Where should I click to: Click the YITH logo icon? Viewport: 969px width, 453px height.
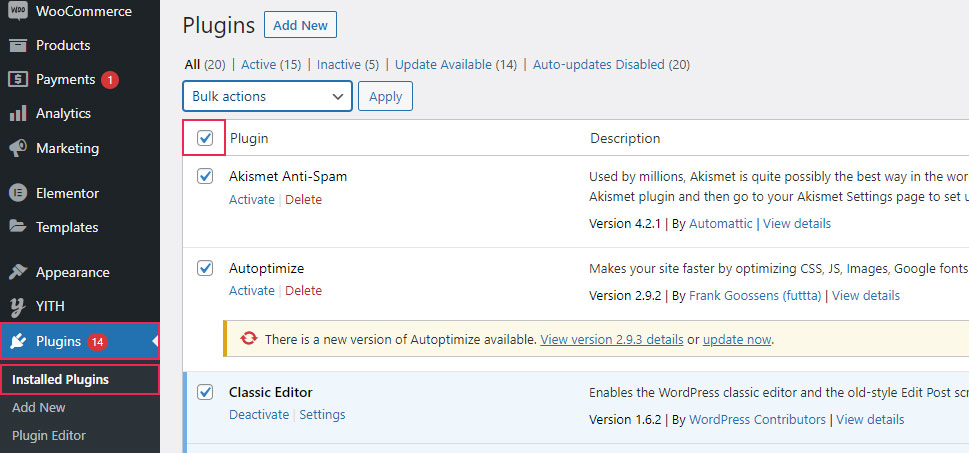coord(19,306)
